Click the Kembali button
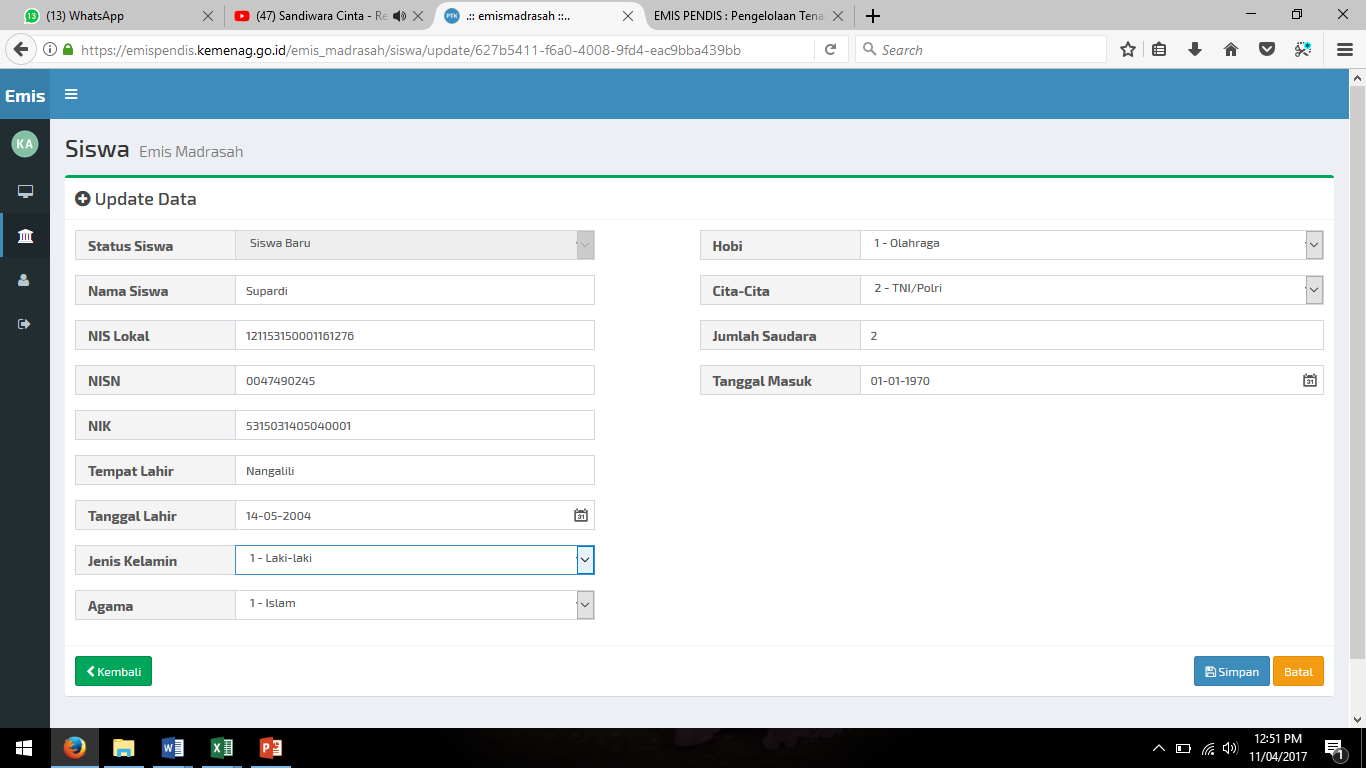This screenshot has width=1366, height=768. tap(113, 671)
